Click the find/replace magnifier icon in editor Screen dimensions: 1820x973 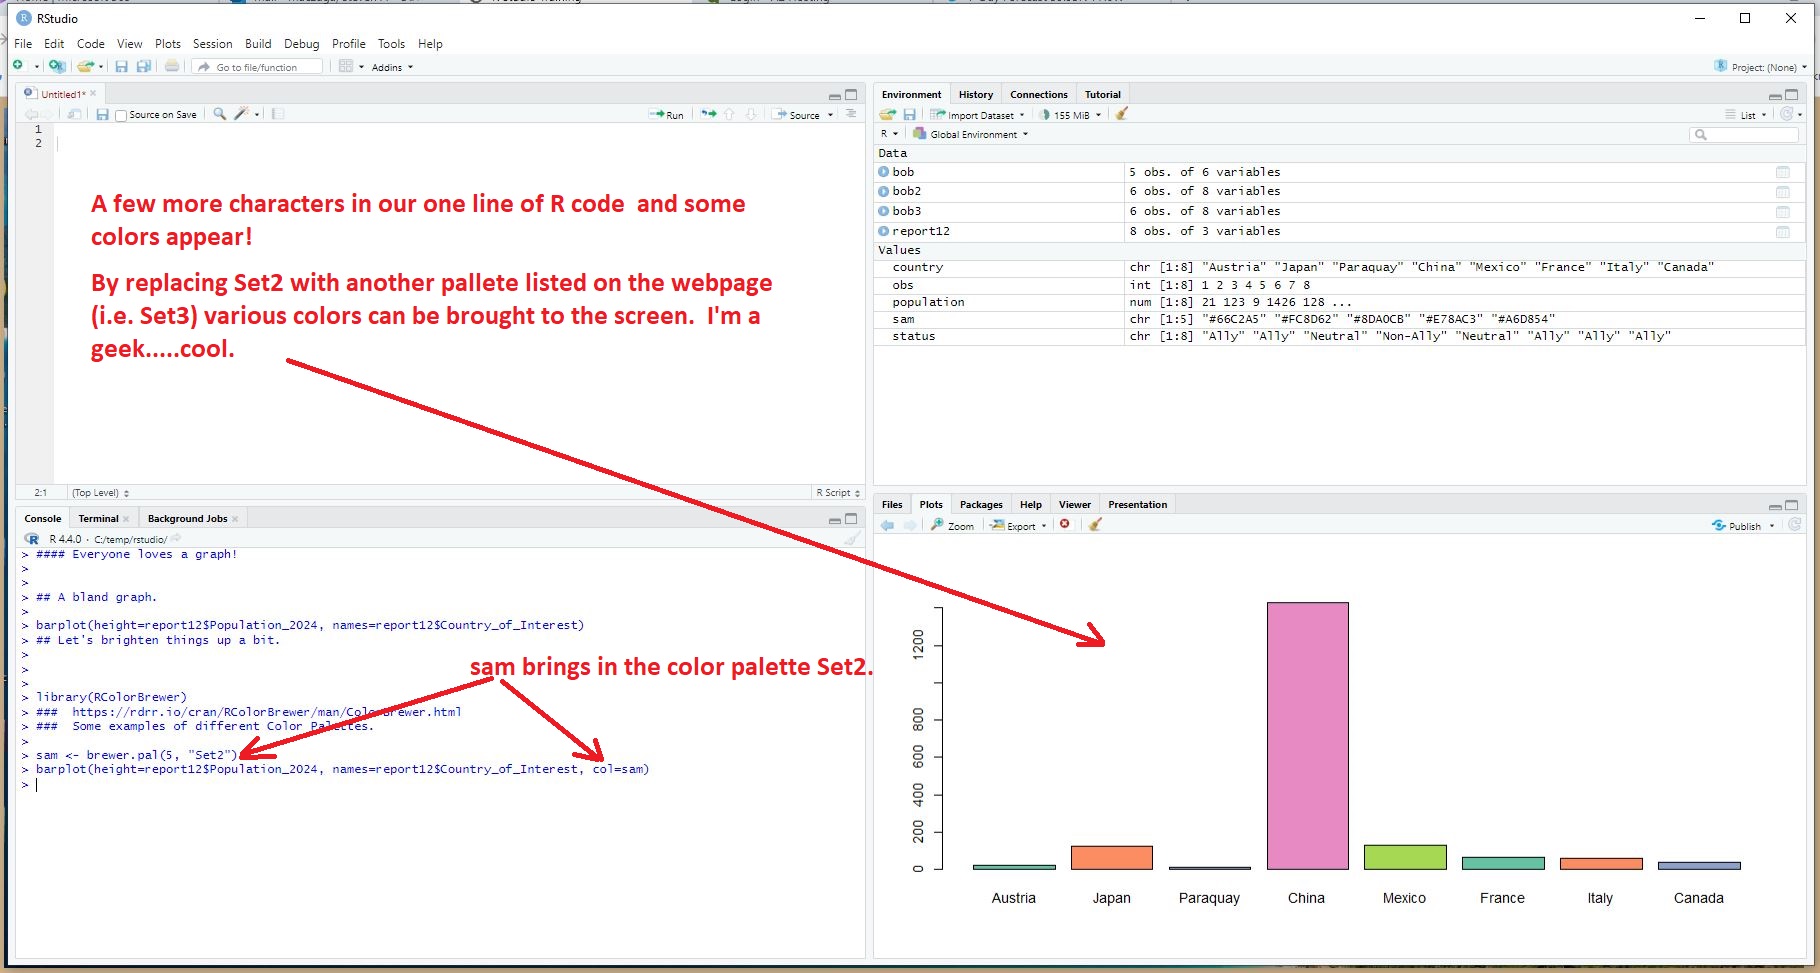[x=220, y=115]
